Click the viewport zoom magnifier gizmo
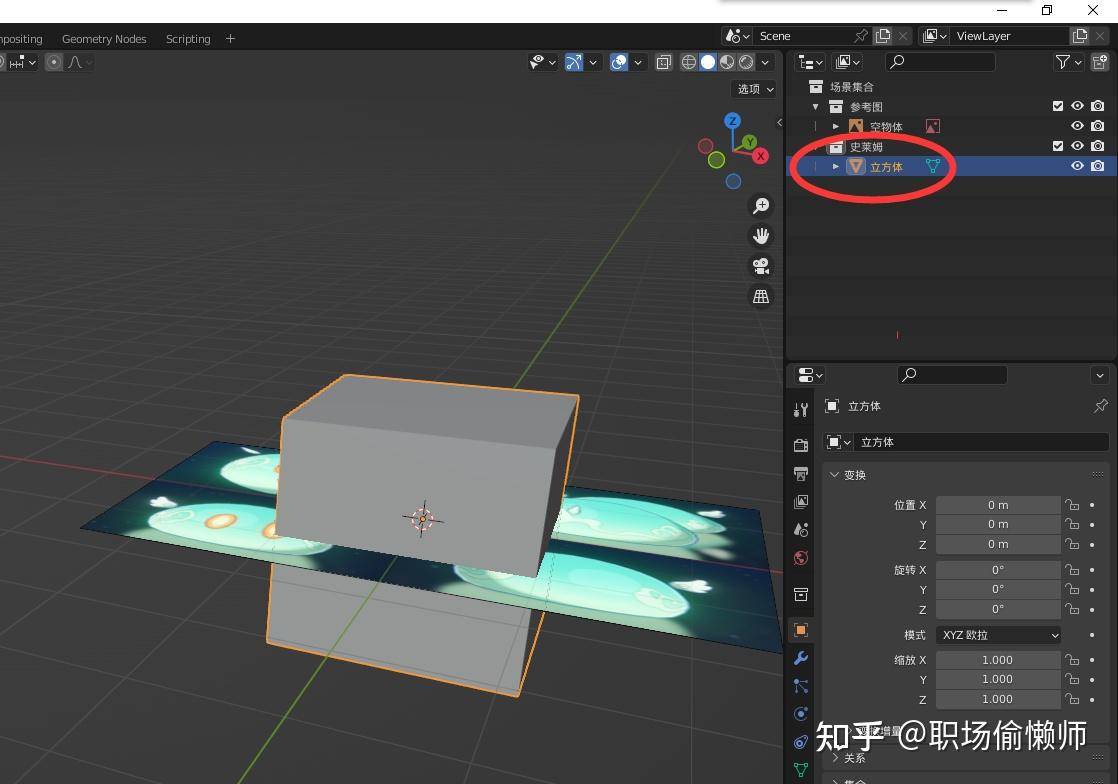Viewport: 1118px width, 784px height. point(761,206)
